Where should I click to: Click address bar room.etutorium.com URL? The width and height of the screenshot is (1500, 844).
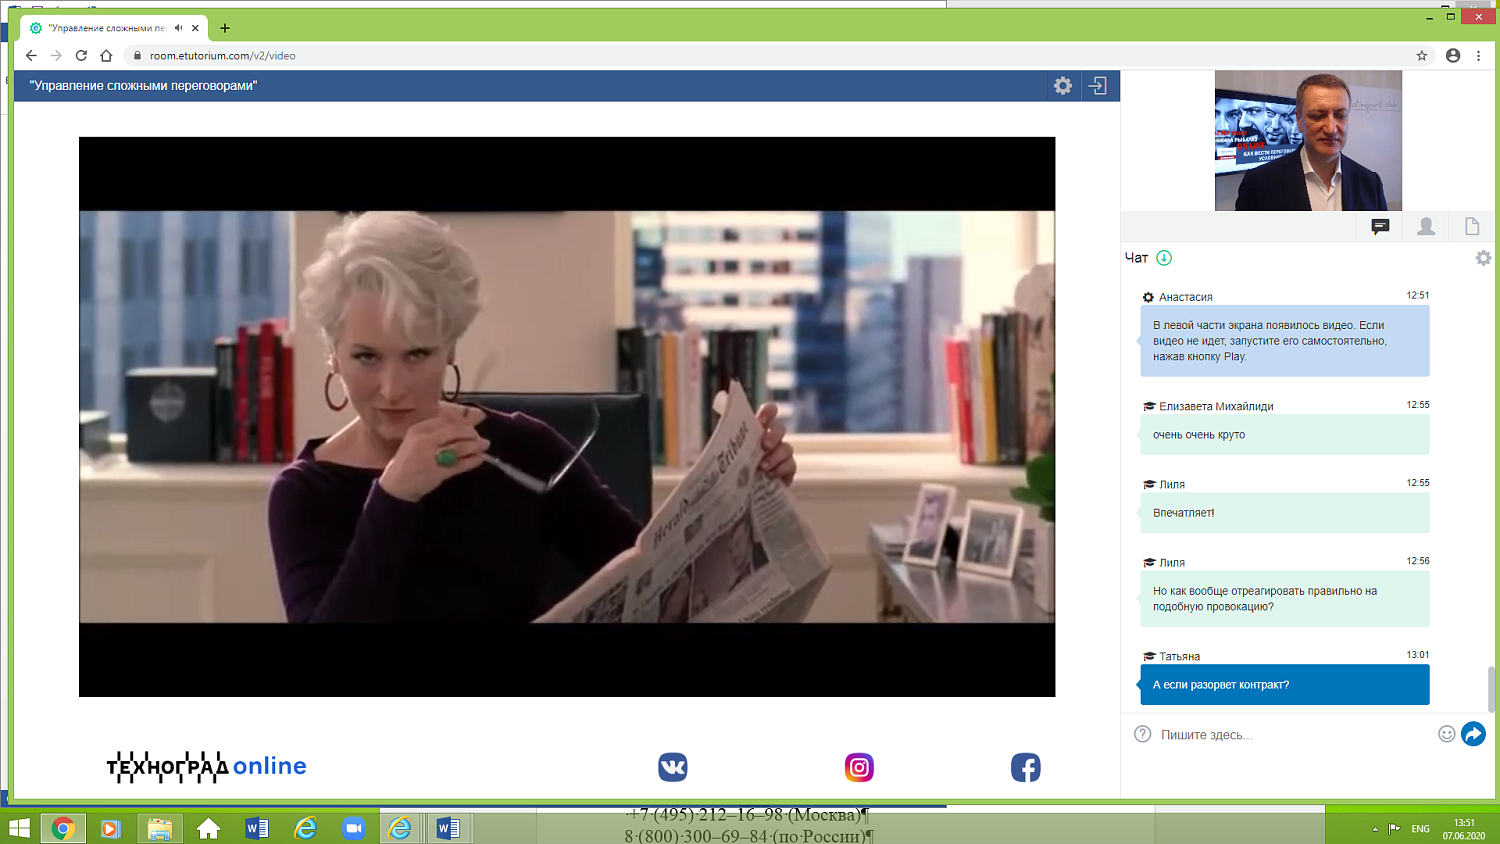click(x=223, y=56)
